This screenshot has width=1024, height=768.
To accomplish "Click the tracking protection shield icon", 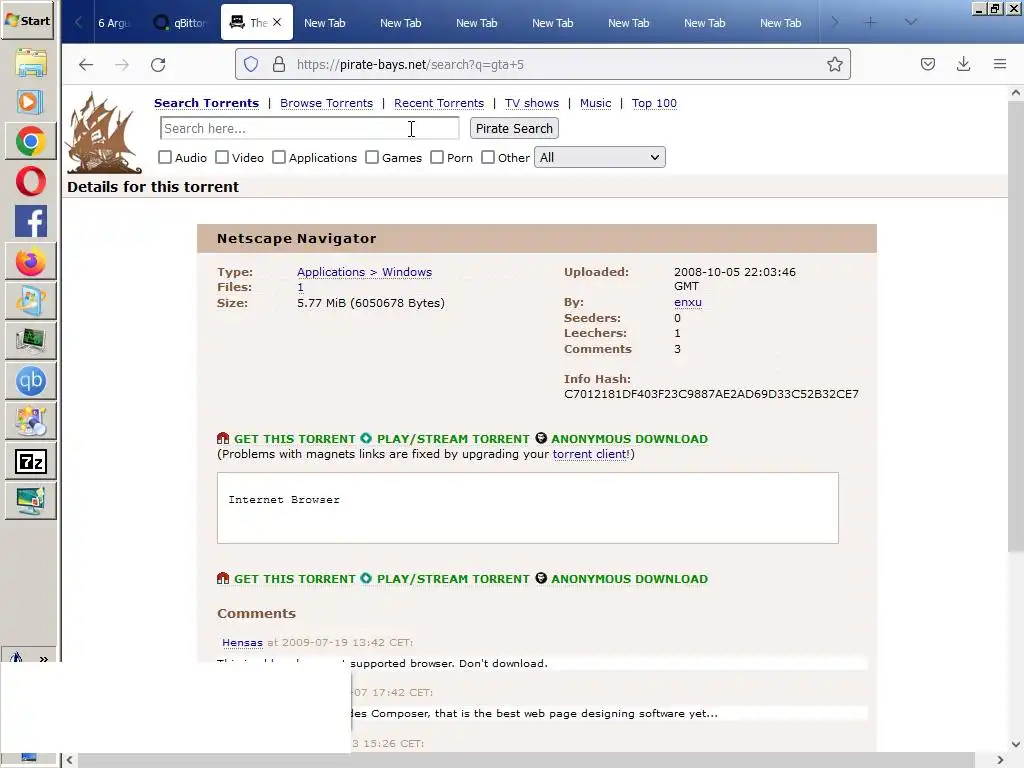I will [x=251, y=64].
